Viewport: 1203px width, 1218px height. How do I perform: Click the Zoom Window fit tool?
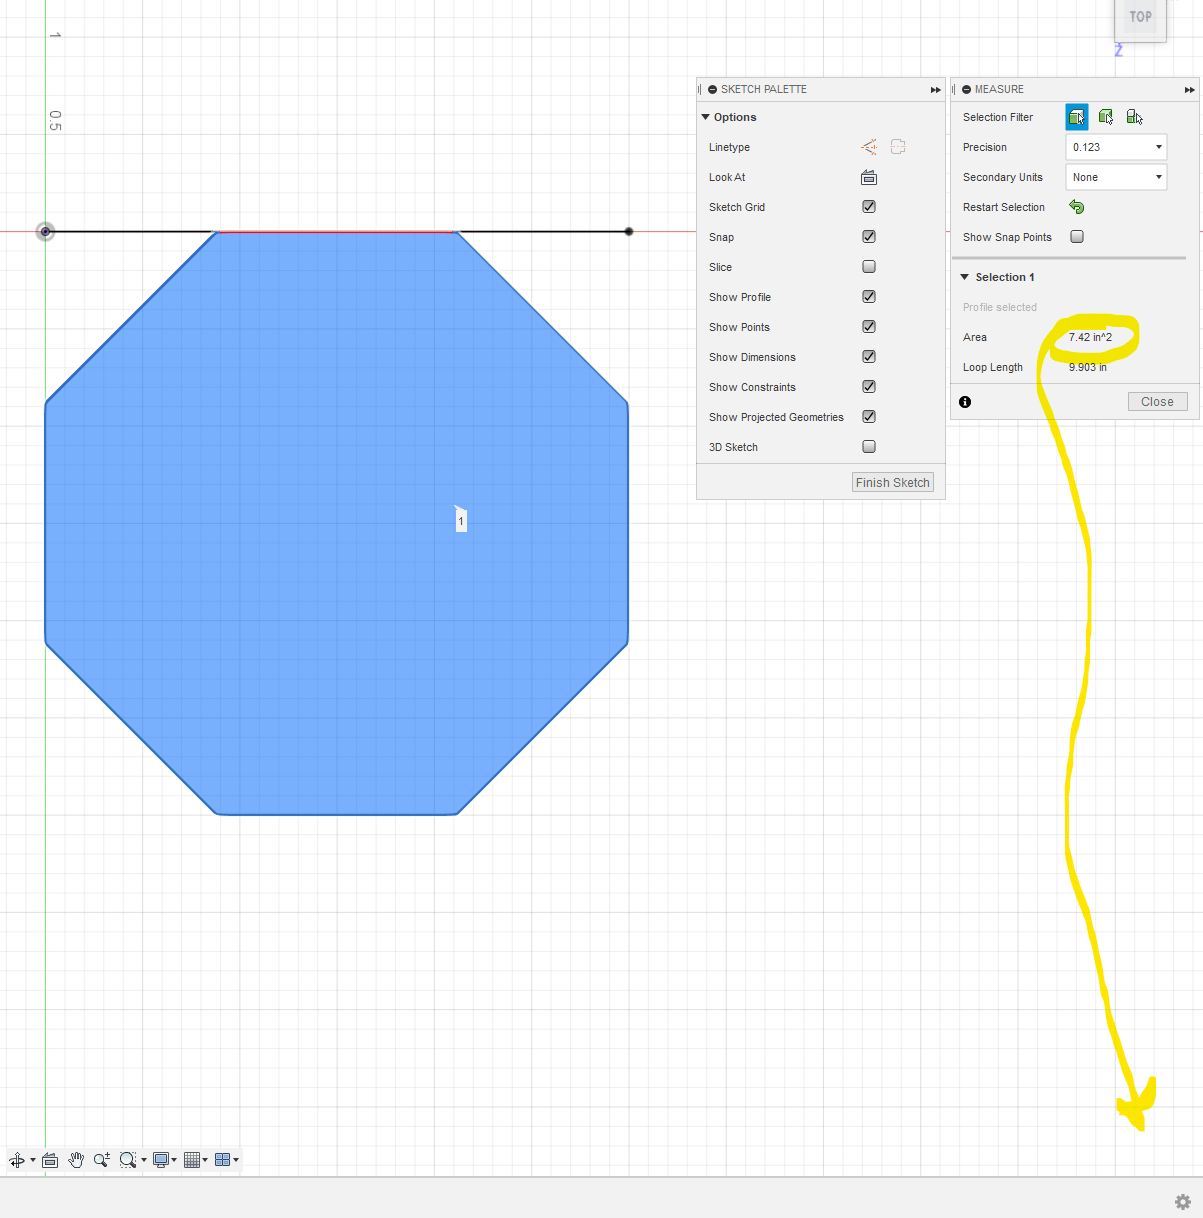(127, 1160)
